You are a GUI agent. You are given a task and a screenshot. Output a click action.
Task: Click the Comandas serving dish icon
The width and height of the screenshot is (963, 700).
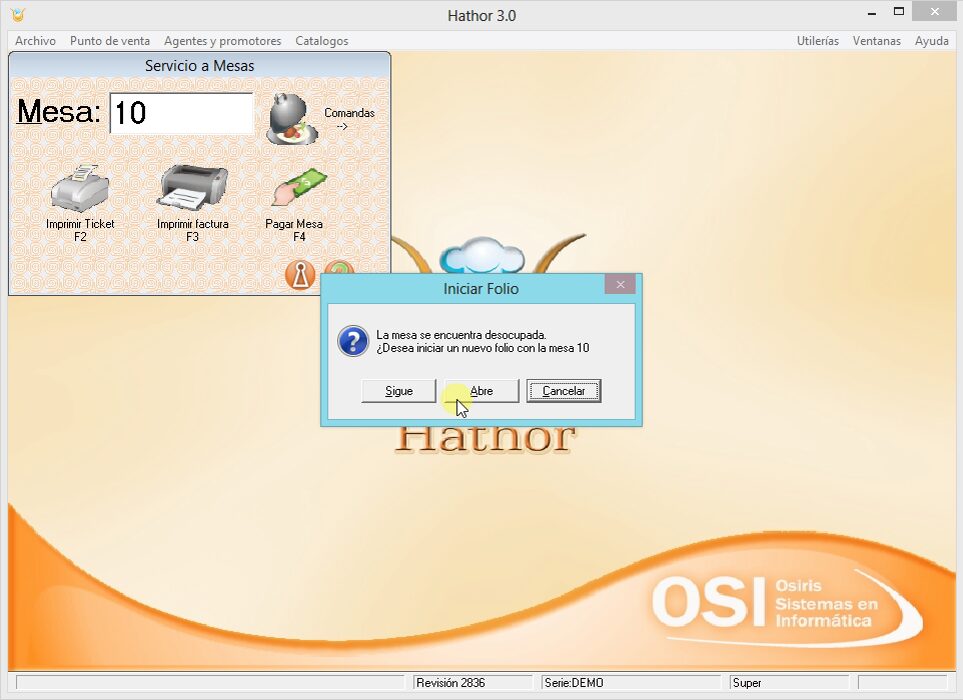click(293, 119)
